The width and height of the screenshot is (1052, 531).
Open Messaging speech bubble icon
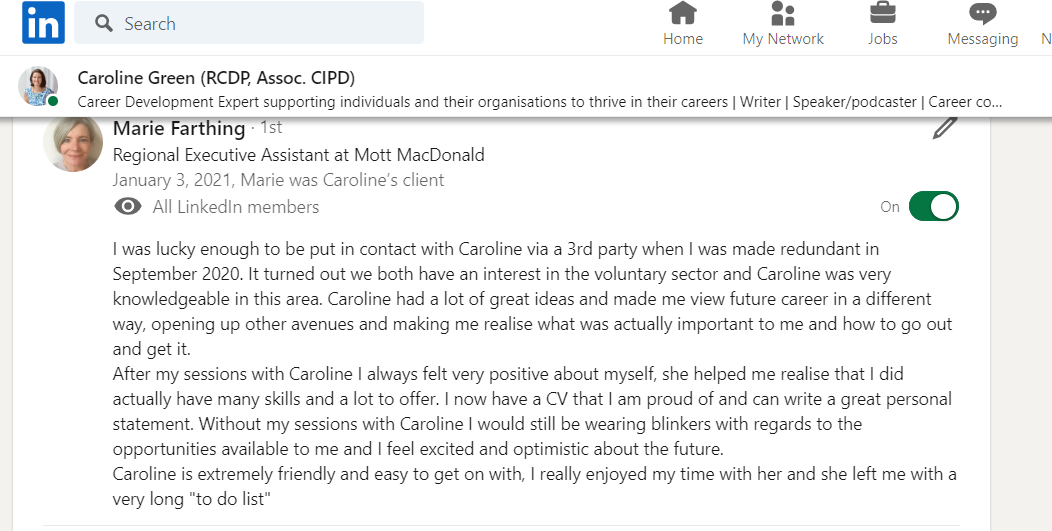click(982, 13)
